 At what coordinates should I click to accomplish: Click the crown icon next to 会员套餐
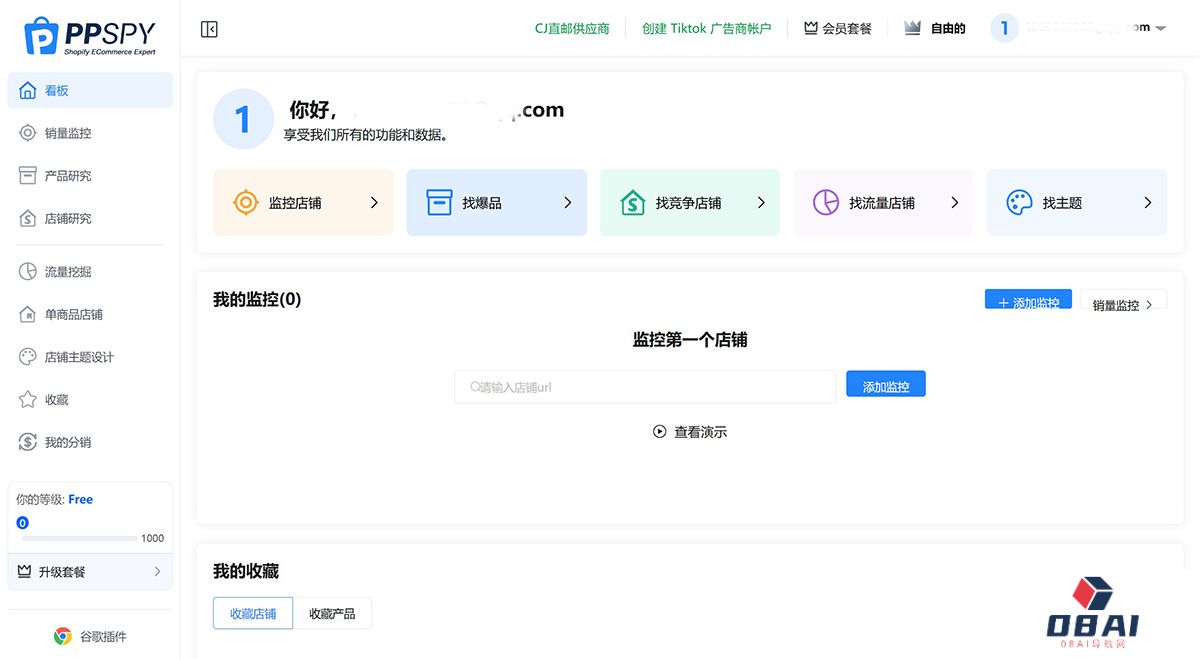(811, 28)
